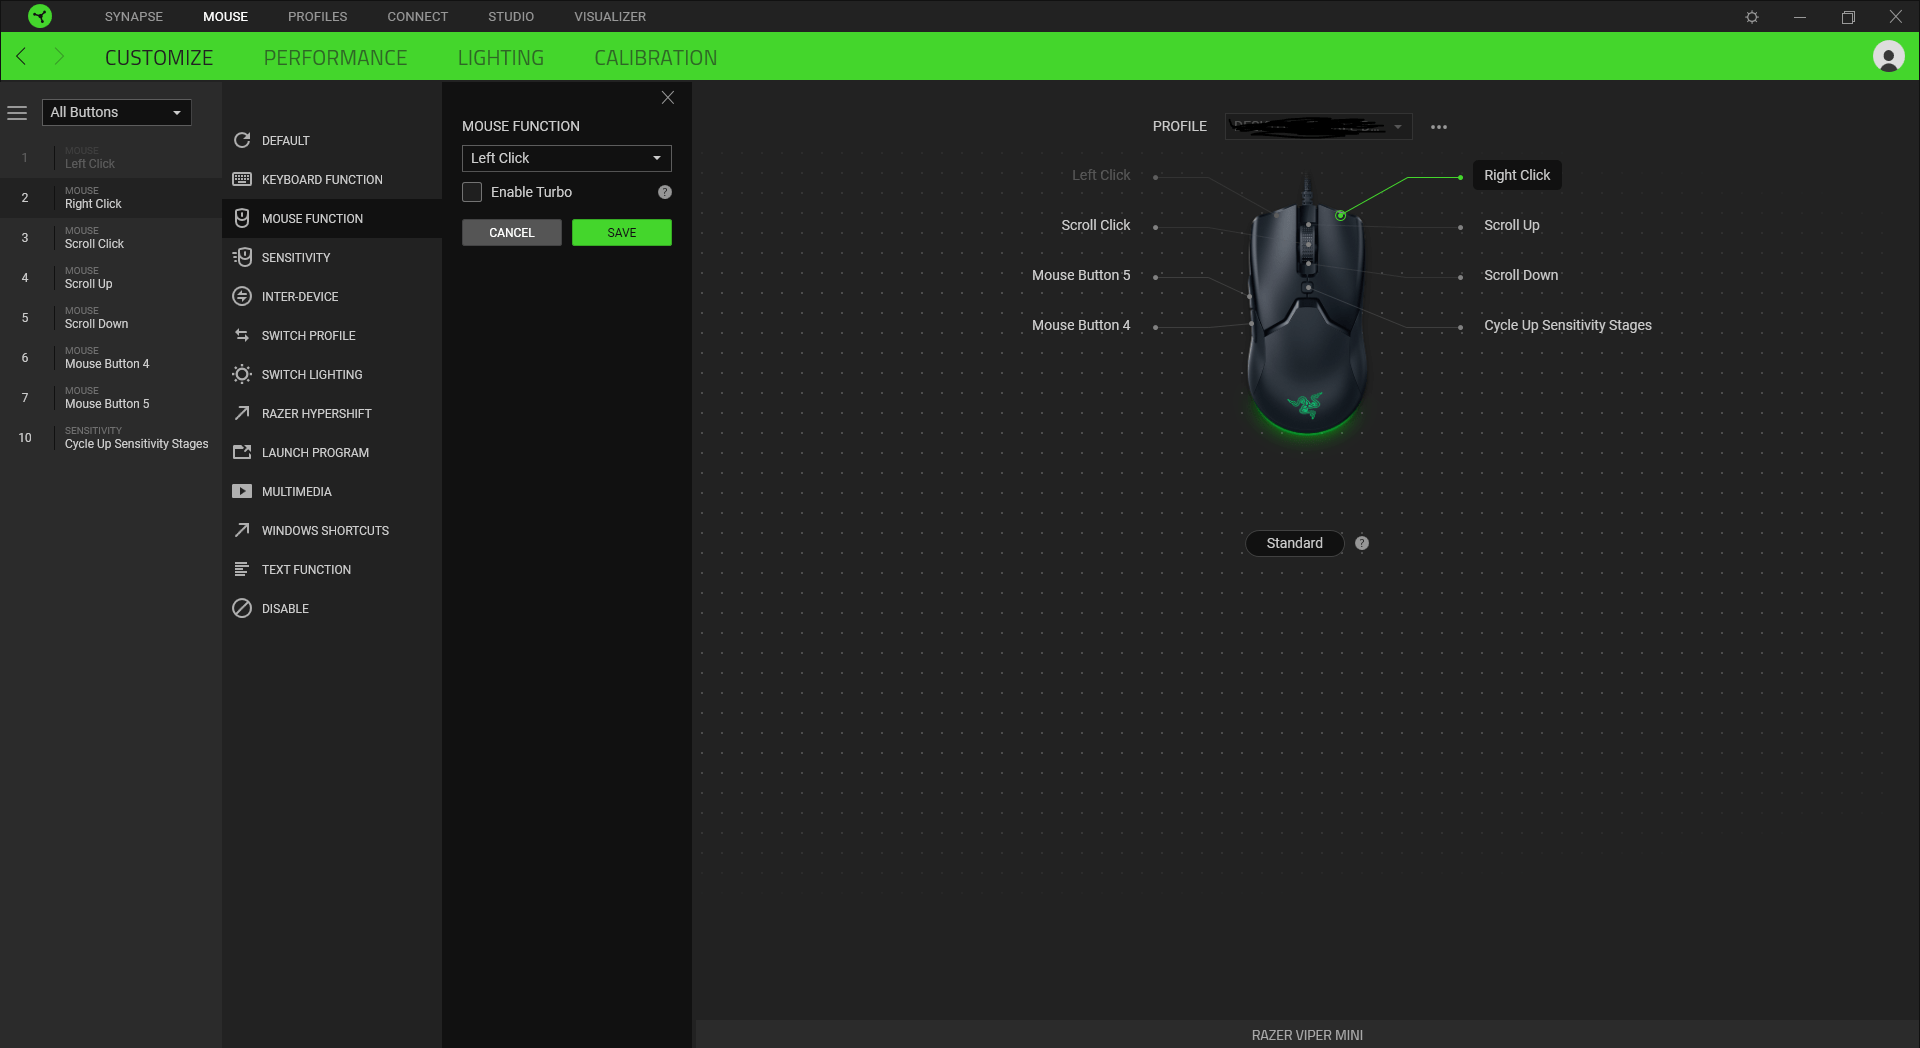
Task: Select row 6 Mouse Button 4 in list
Action: point(111,357)
